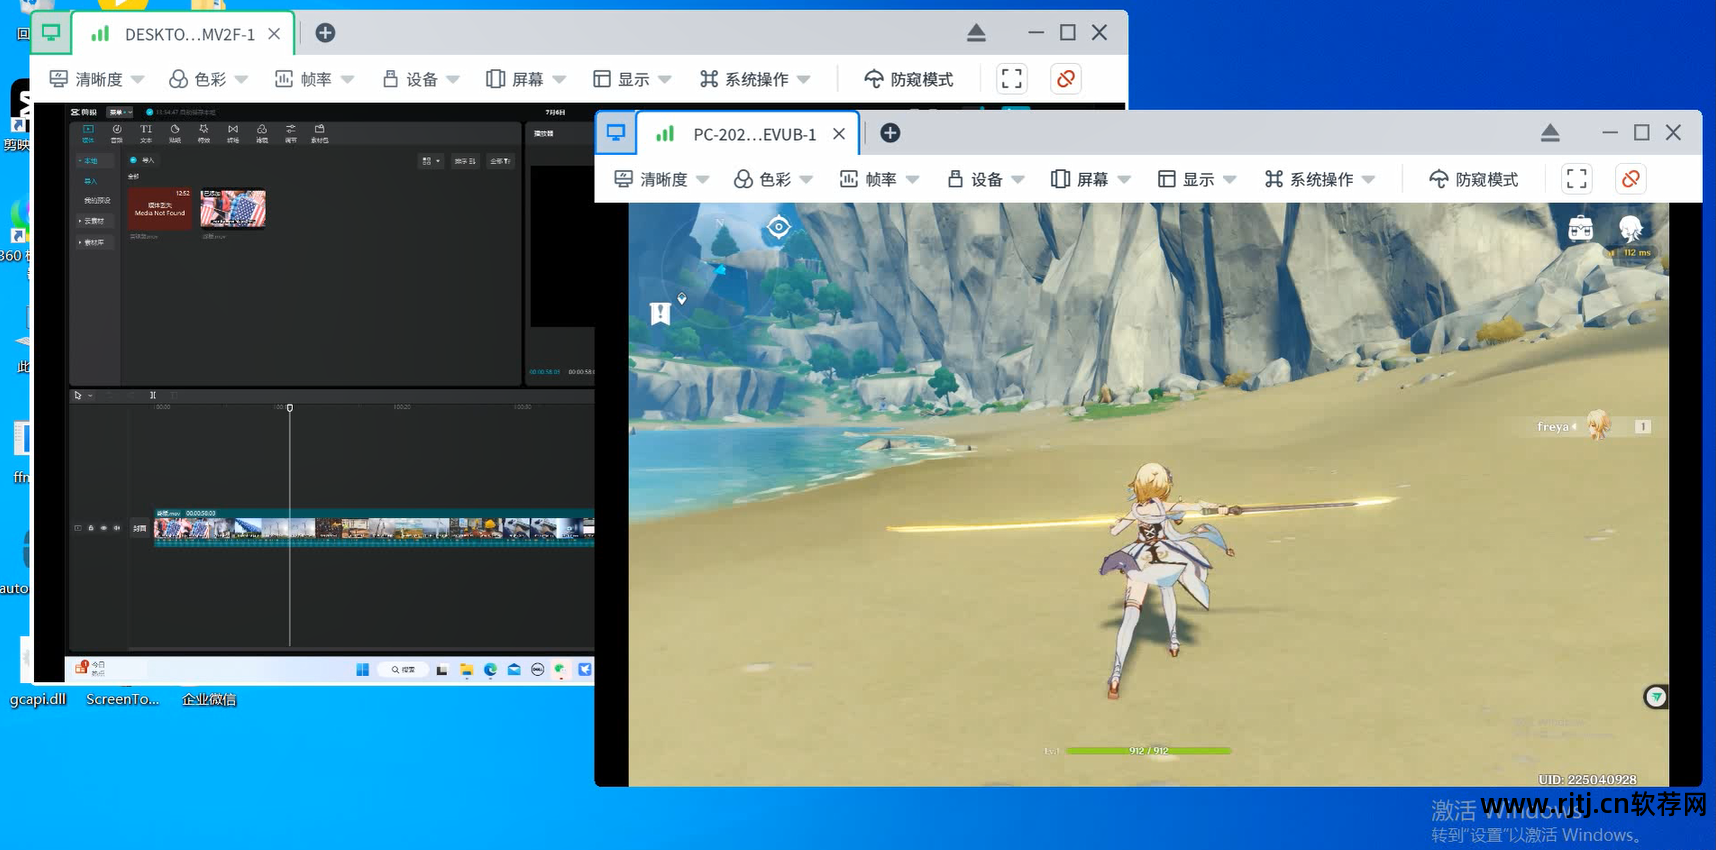Open 设备 dropdown in PC-202...EVUB-1 window
Screen dimensions: 1716x850
pos(985,179)
